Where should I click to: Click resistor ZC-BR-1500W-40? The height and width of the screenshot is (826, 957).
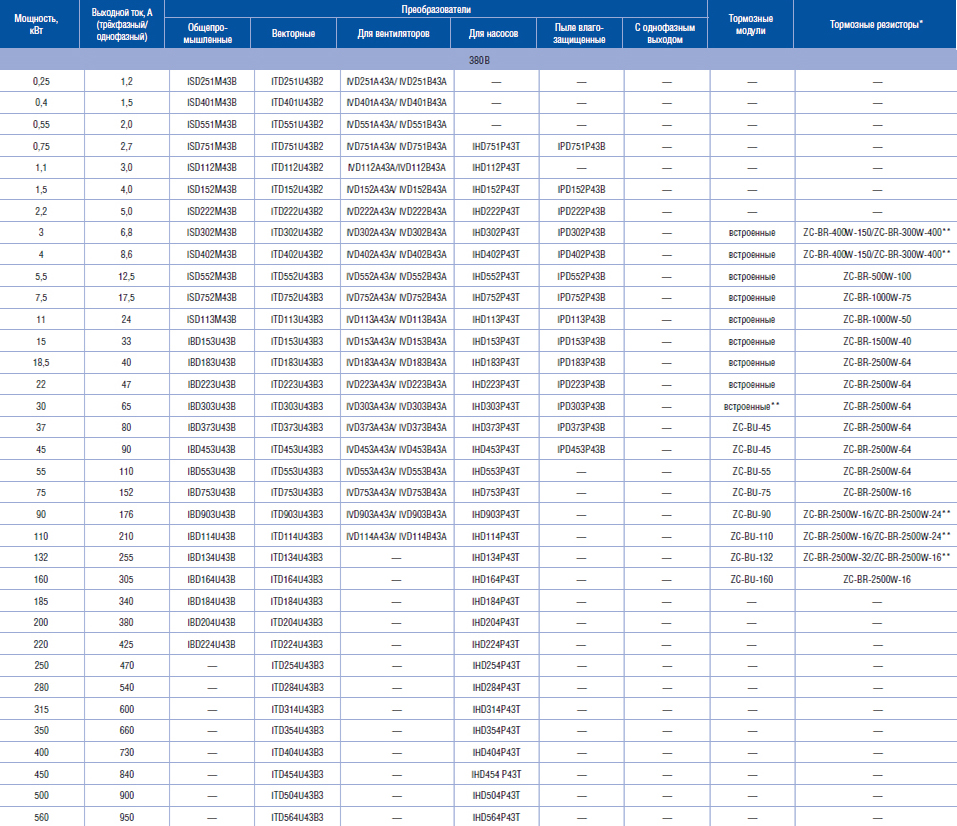(x=877, y=341)
